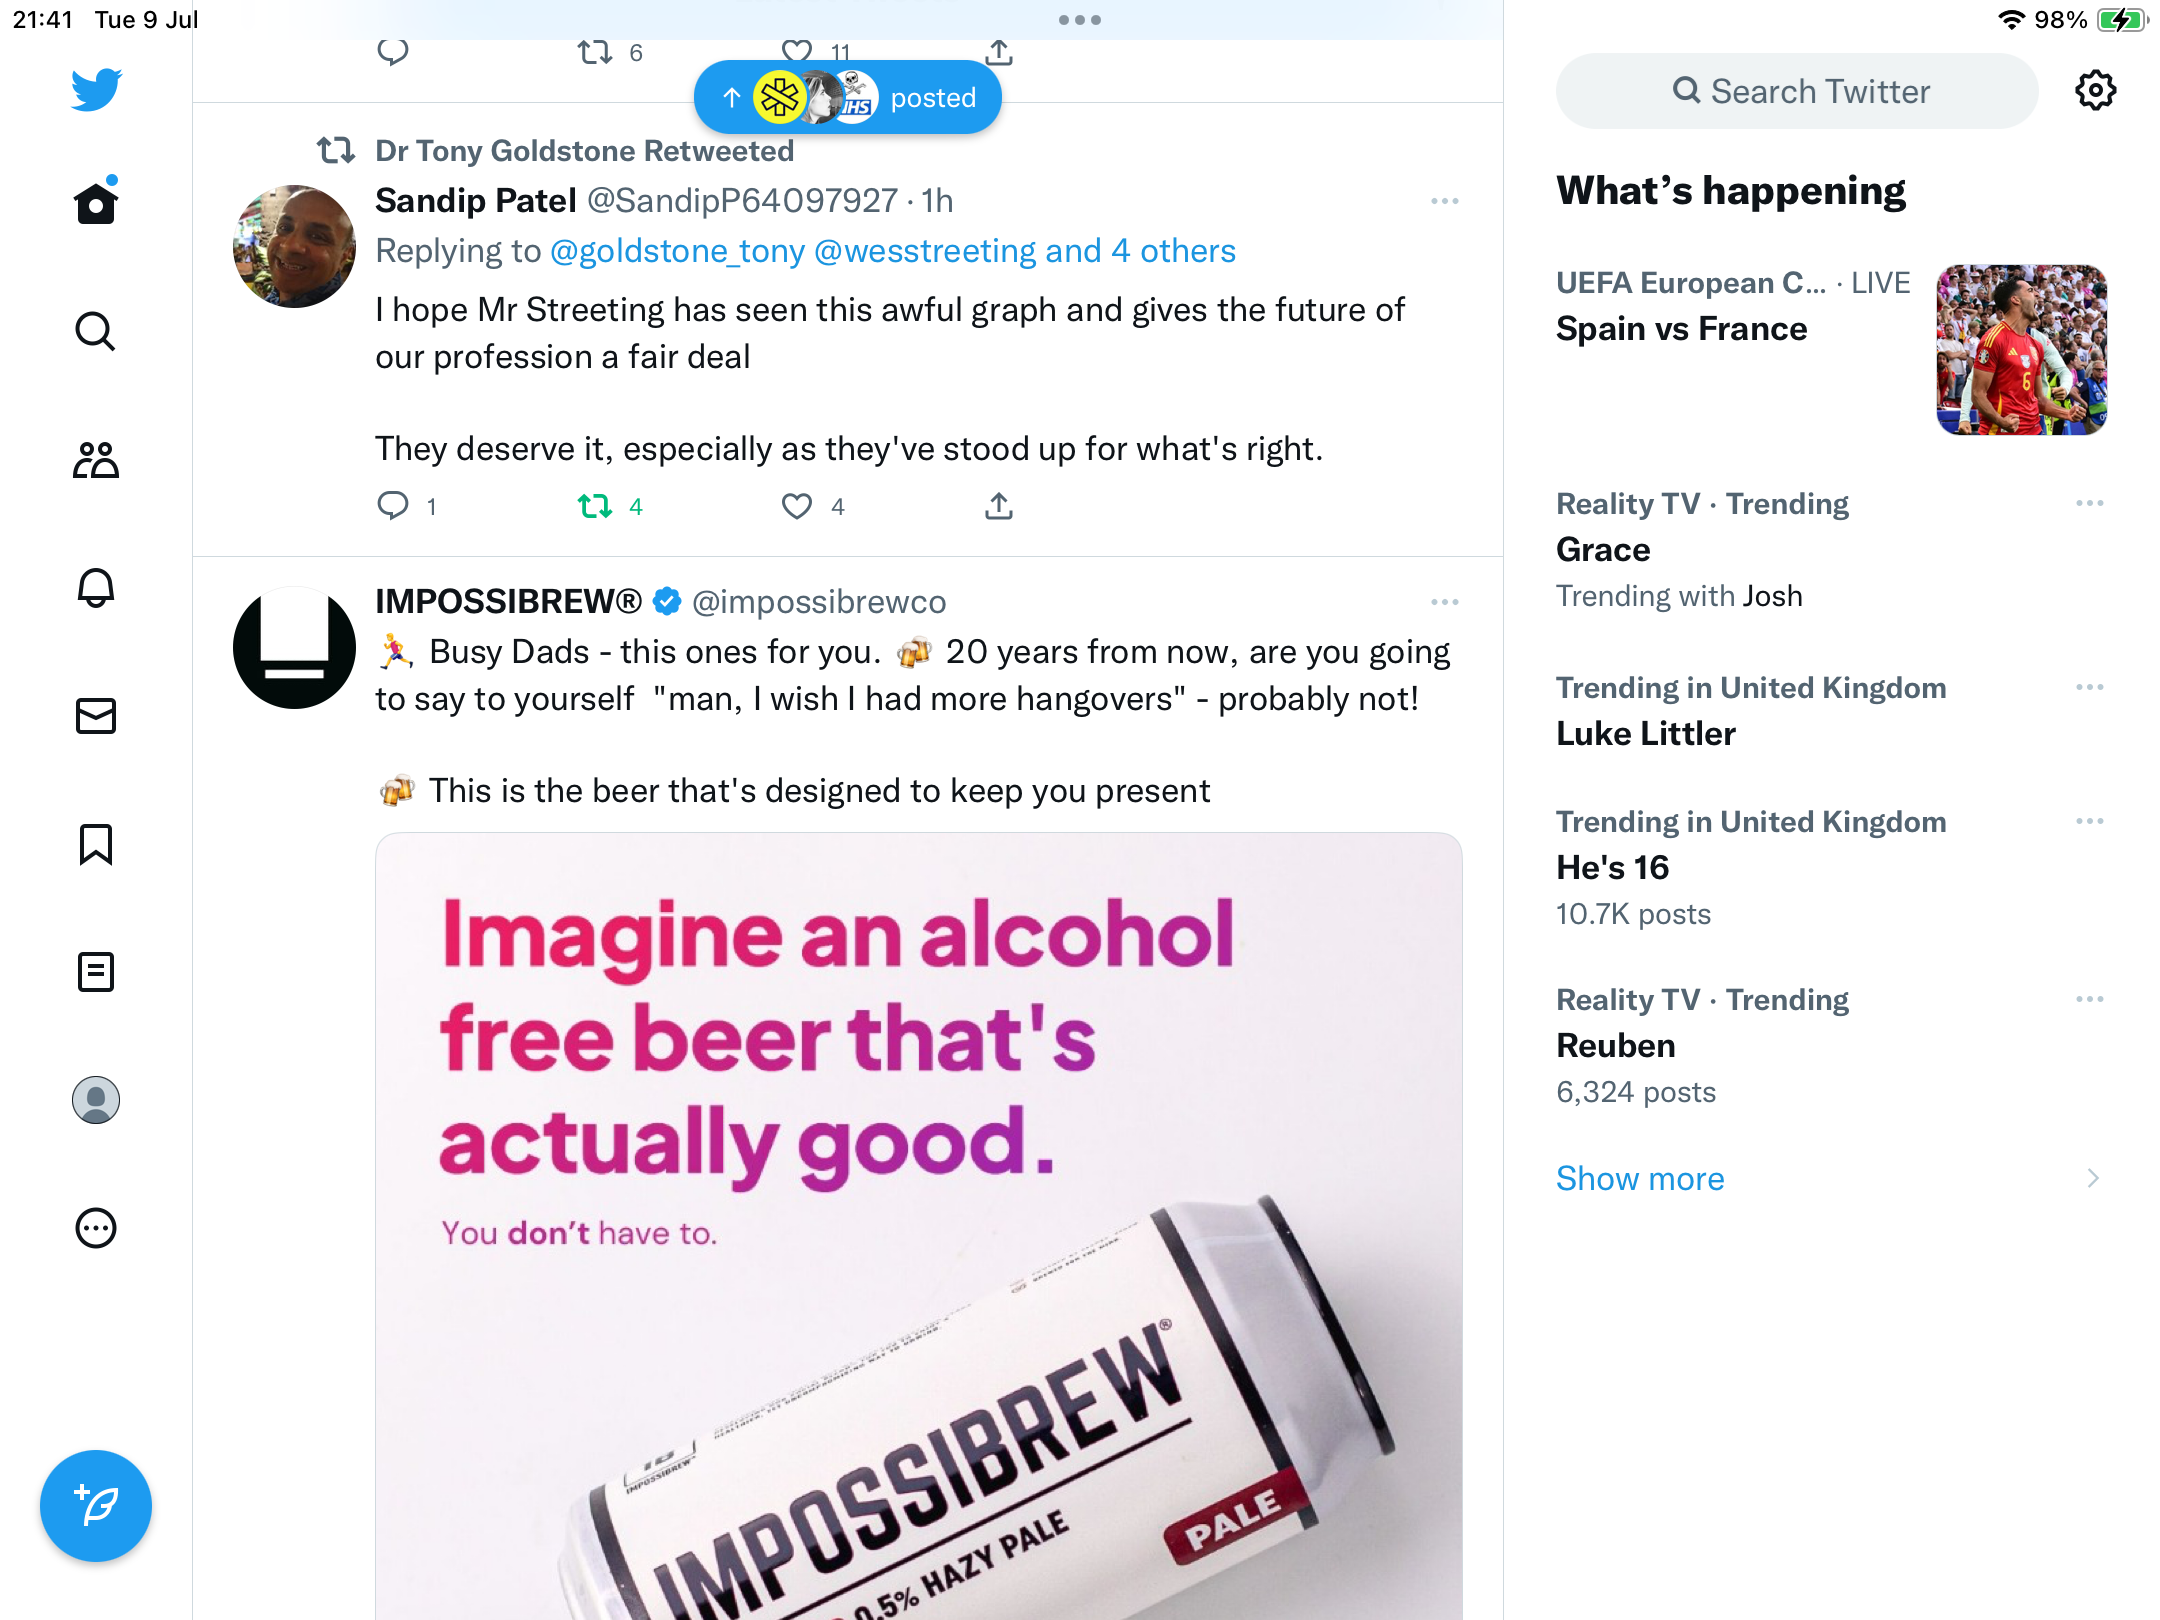
Task: Open the More circle menu in sidebar
Action: pyautogui.click(x=96, y=1228)
